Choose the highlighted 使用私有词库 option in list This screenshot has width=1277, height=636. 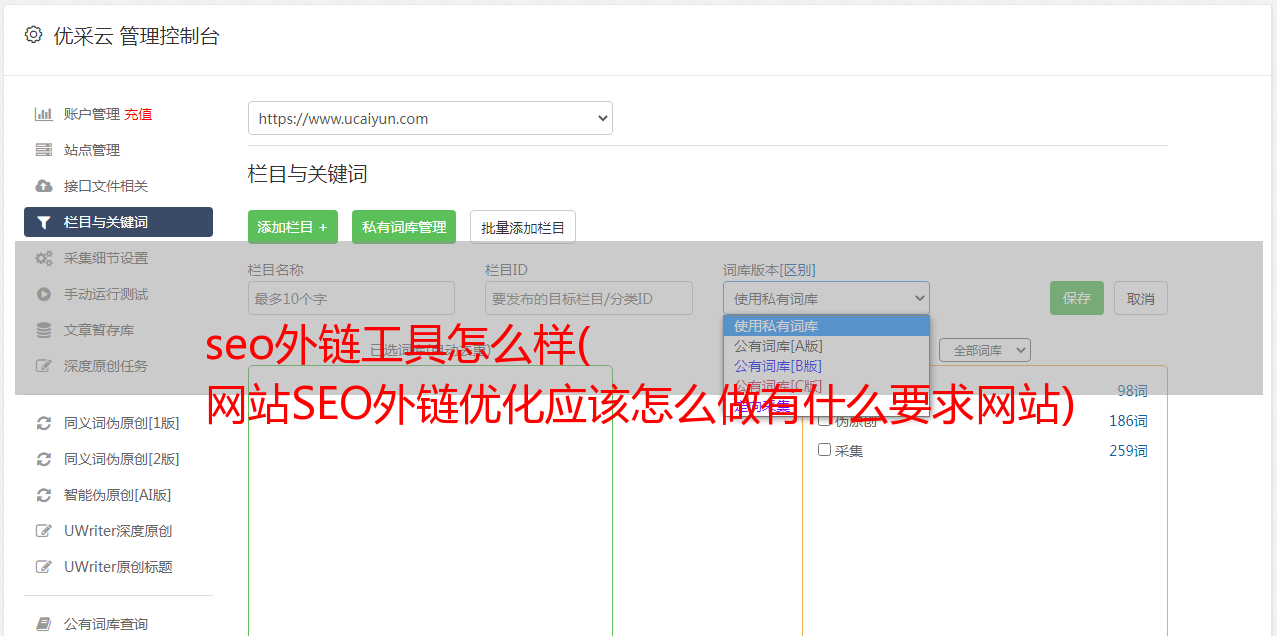(826, 326)
